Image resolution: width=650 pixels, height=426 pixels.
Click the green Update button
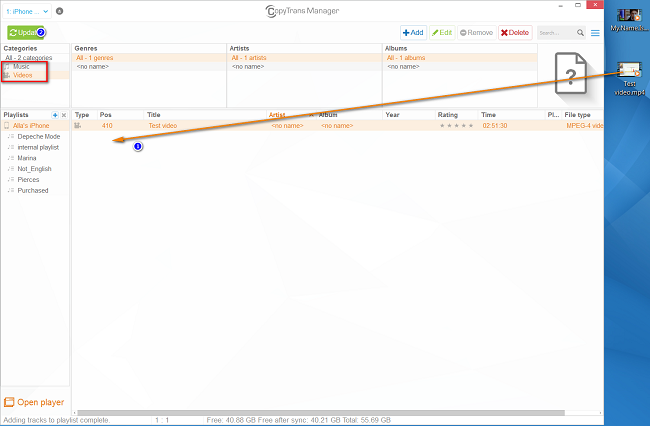pyautogui.click(x=27, y=32)
